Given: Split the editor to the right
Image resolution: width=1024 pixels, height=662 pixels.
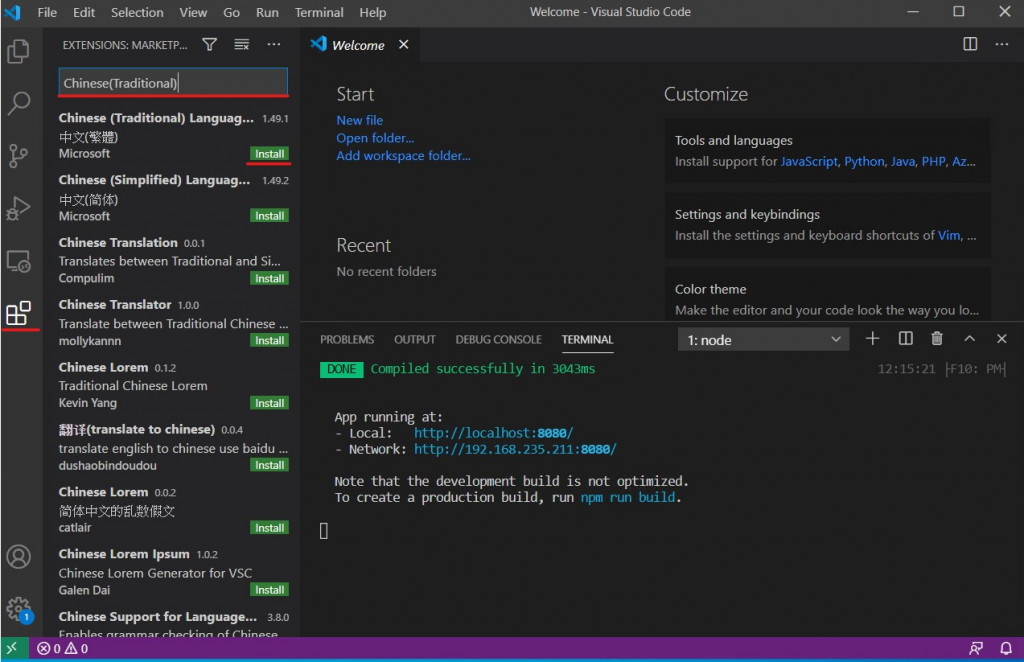Looking at the screenshot, I should tap(970, 44).
